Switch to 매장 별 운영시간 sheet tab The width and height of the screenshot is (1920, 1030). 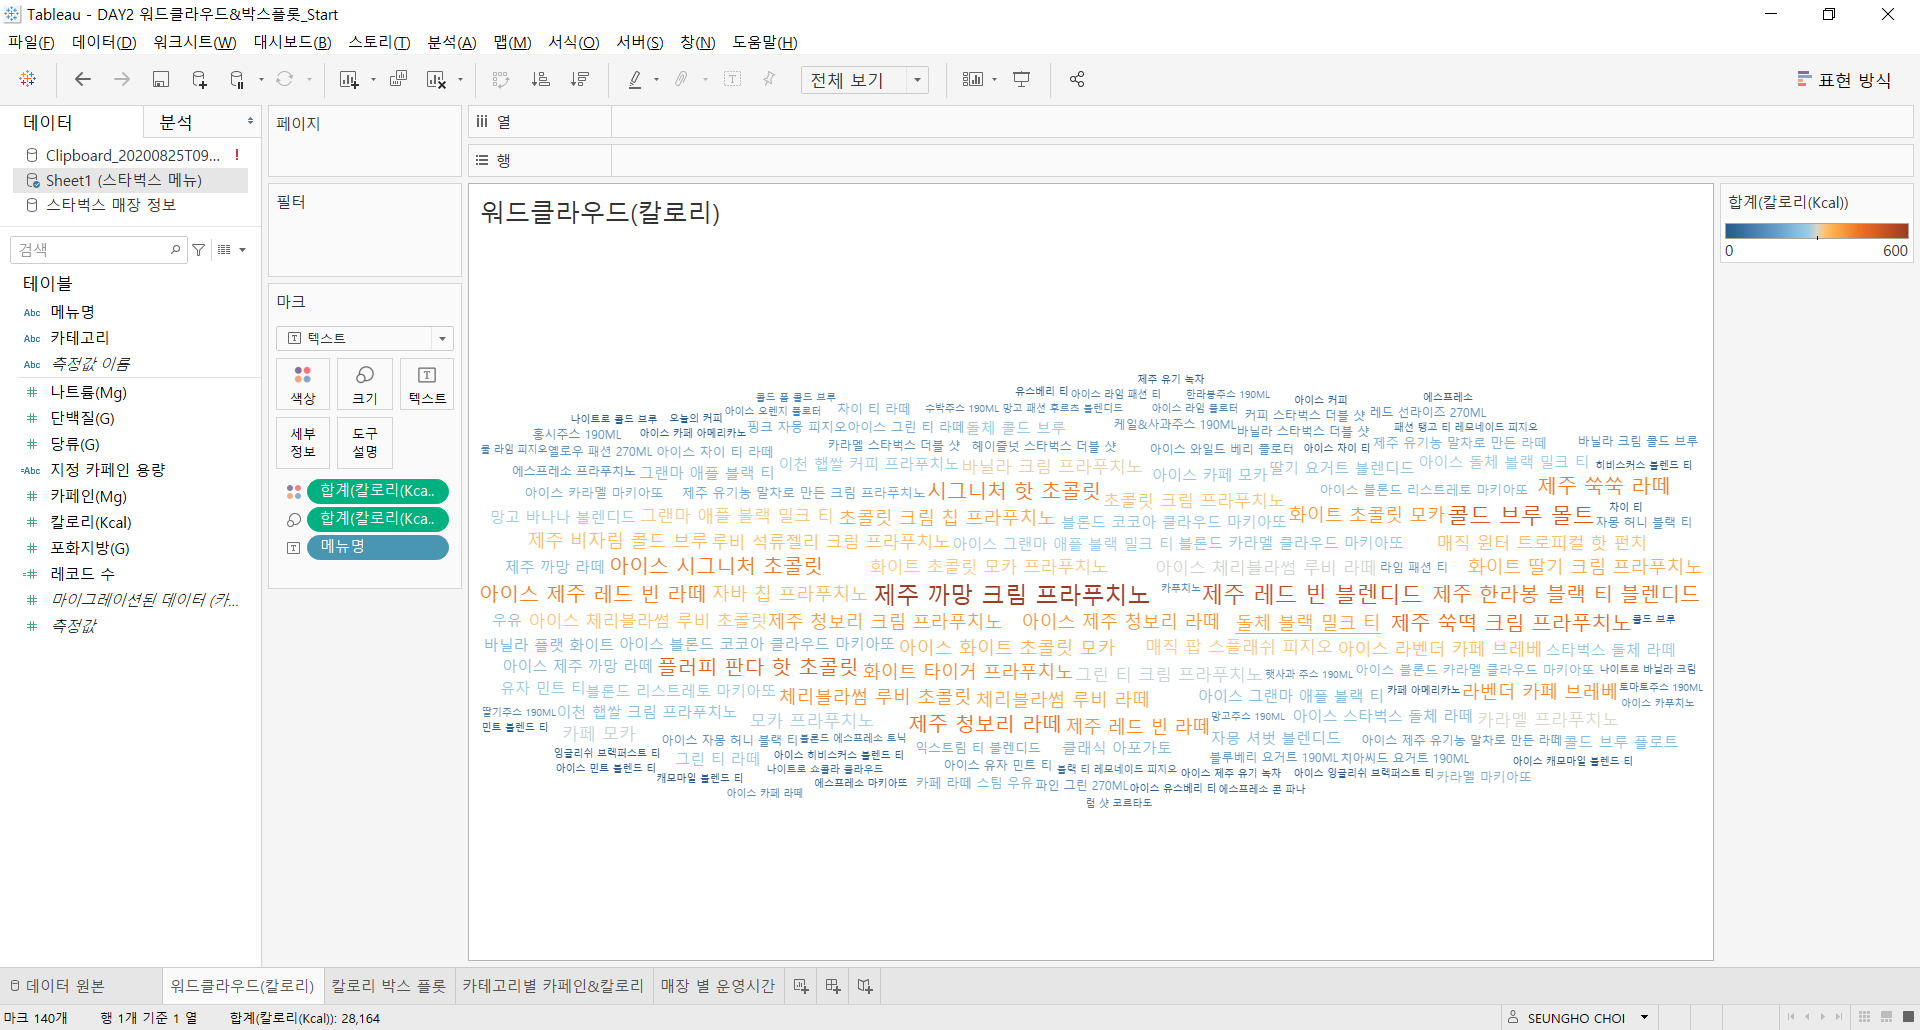pyautogui.click(x=718, y=986)
